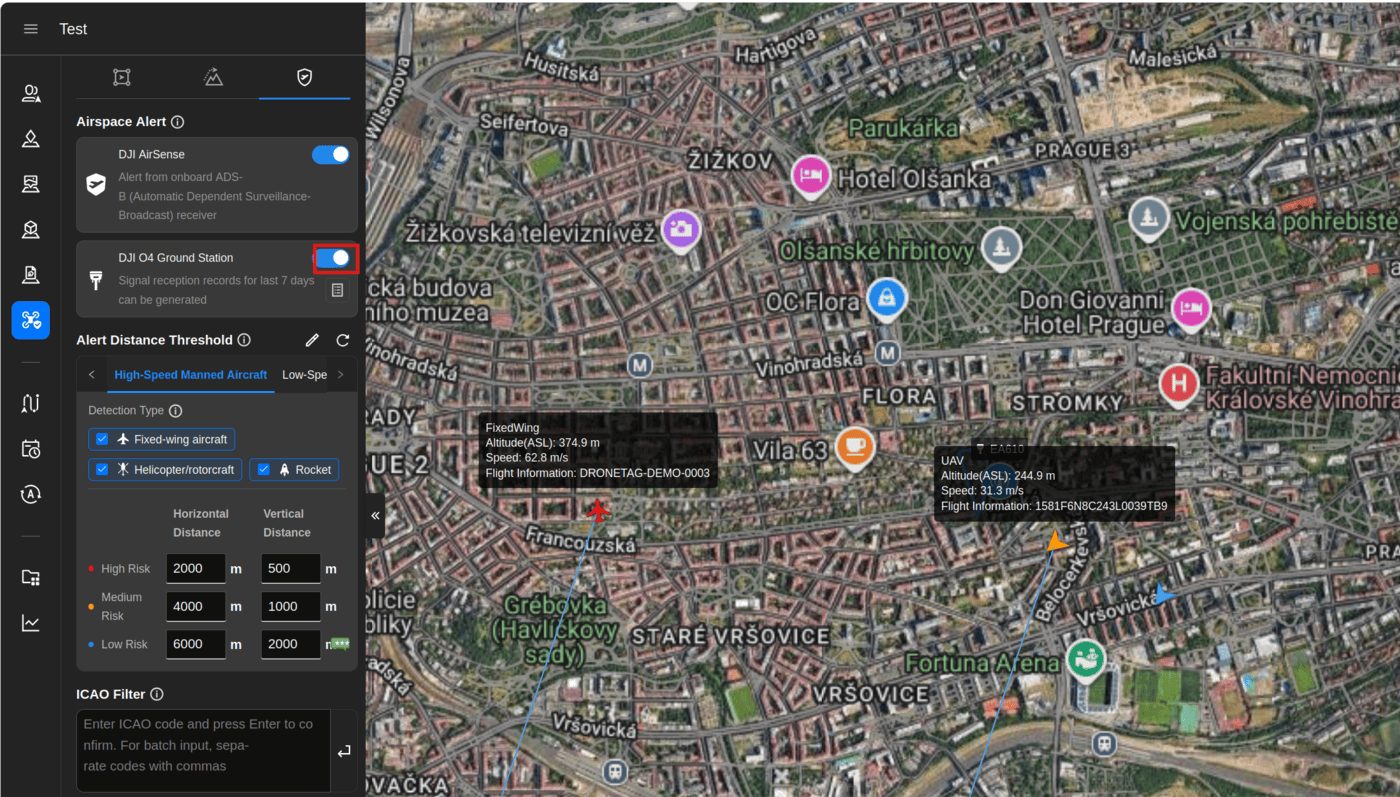The width and height of the screenshot is (1400, 797).
Task: Click the High Risk horizontal distance field
Action: [196, 568]
